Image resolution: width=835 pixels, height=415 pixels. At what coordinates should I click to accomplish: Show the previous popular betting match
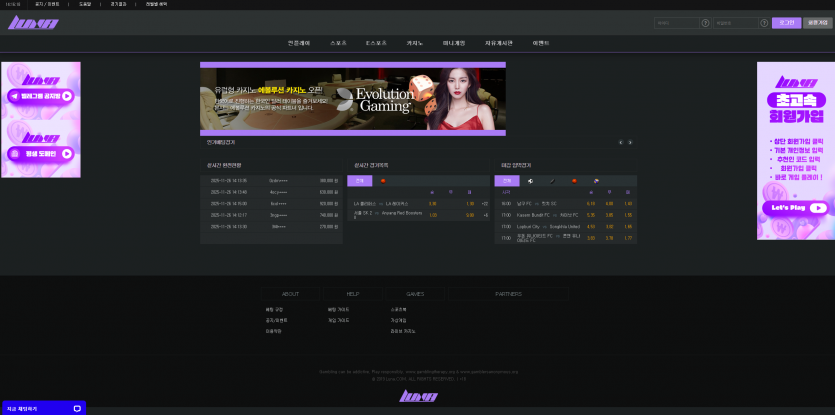coord(620,142)
